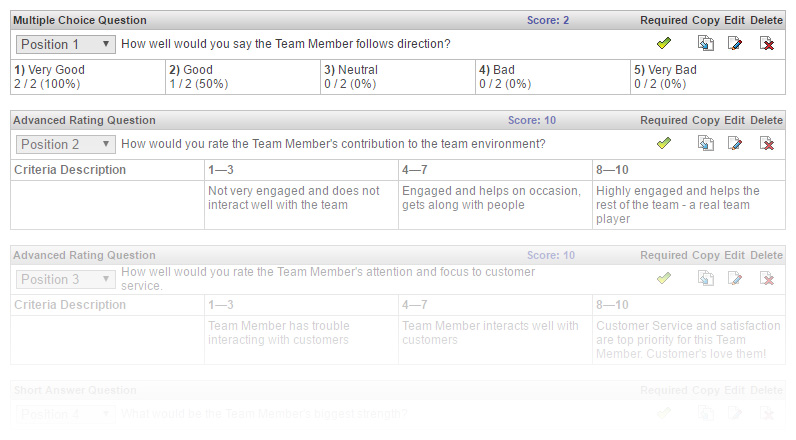Image resolution: width=796 pixels, height=440 pixels.
Task: Delete the customer service rating question
Action: click(767, 279)
